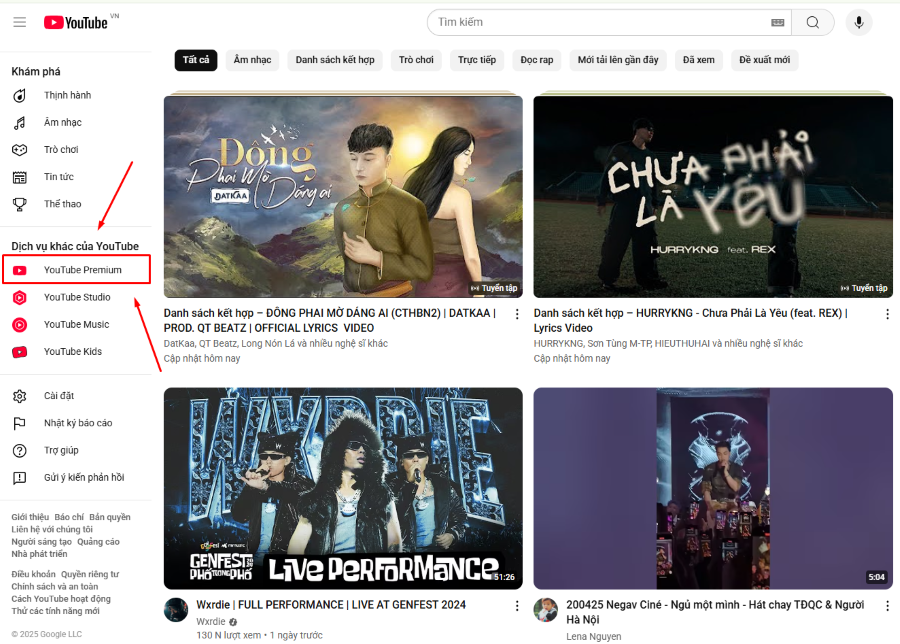
Task: Click the Thể thao trophy icon
Action: [x=20, y=204]
